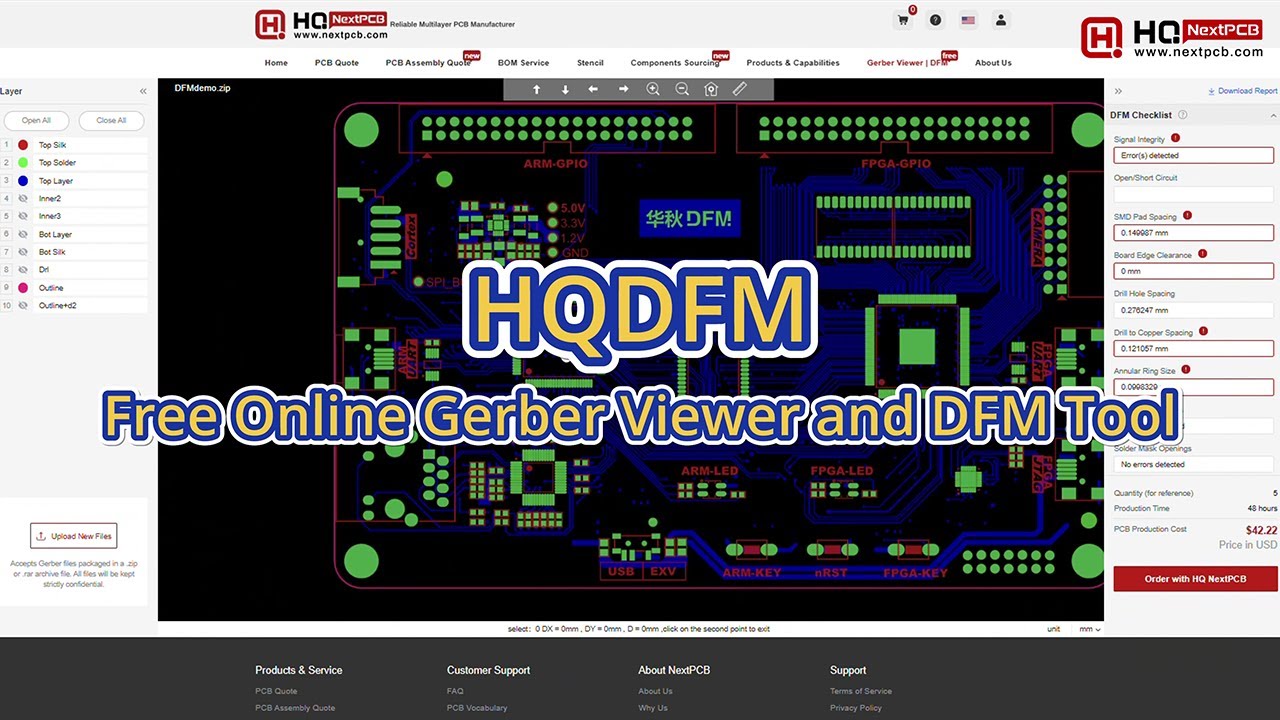This screenshot has width=1280, height=720.
Task: Show the Bot Layer via eye icon
Action: [x=22, y=234]
